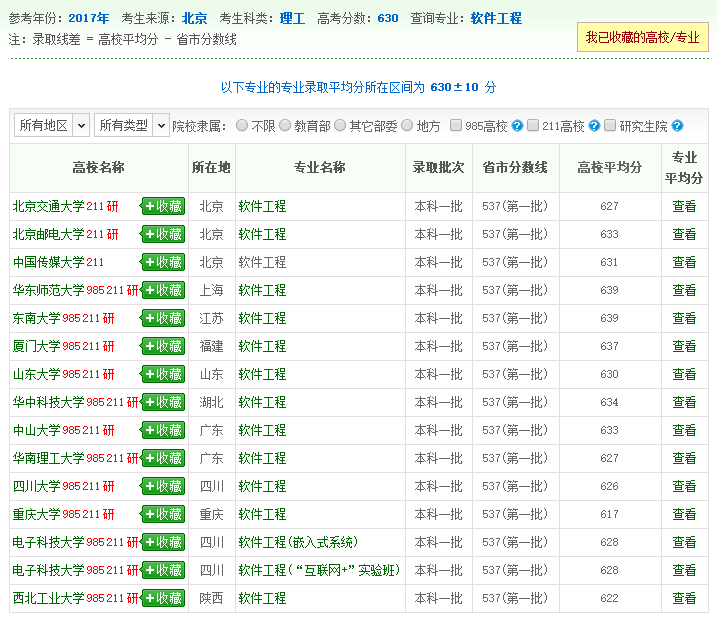The image size is (717, 617).
Task: View major average for 东南大学 via 查看
Action: point(684,318)
